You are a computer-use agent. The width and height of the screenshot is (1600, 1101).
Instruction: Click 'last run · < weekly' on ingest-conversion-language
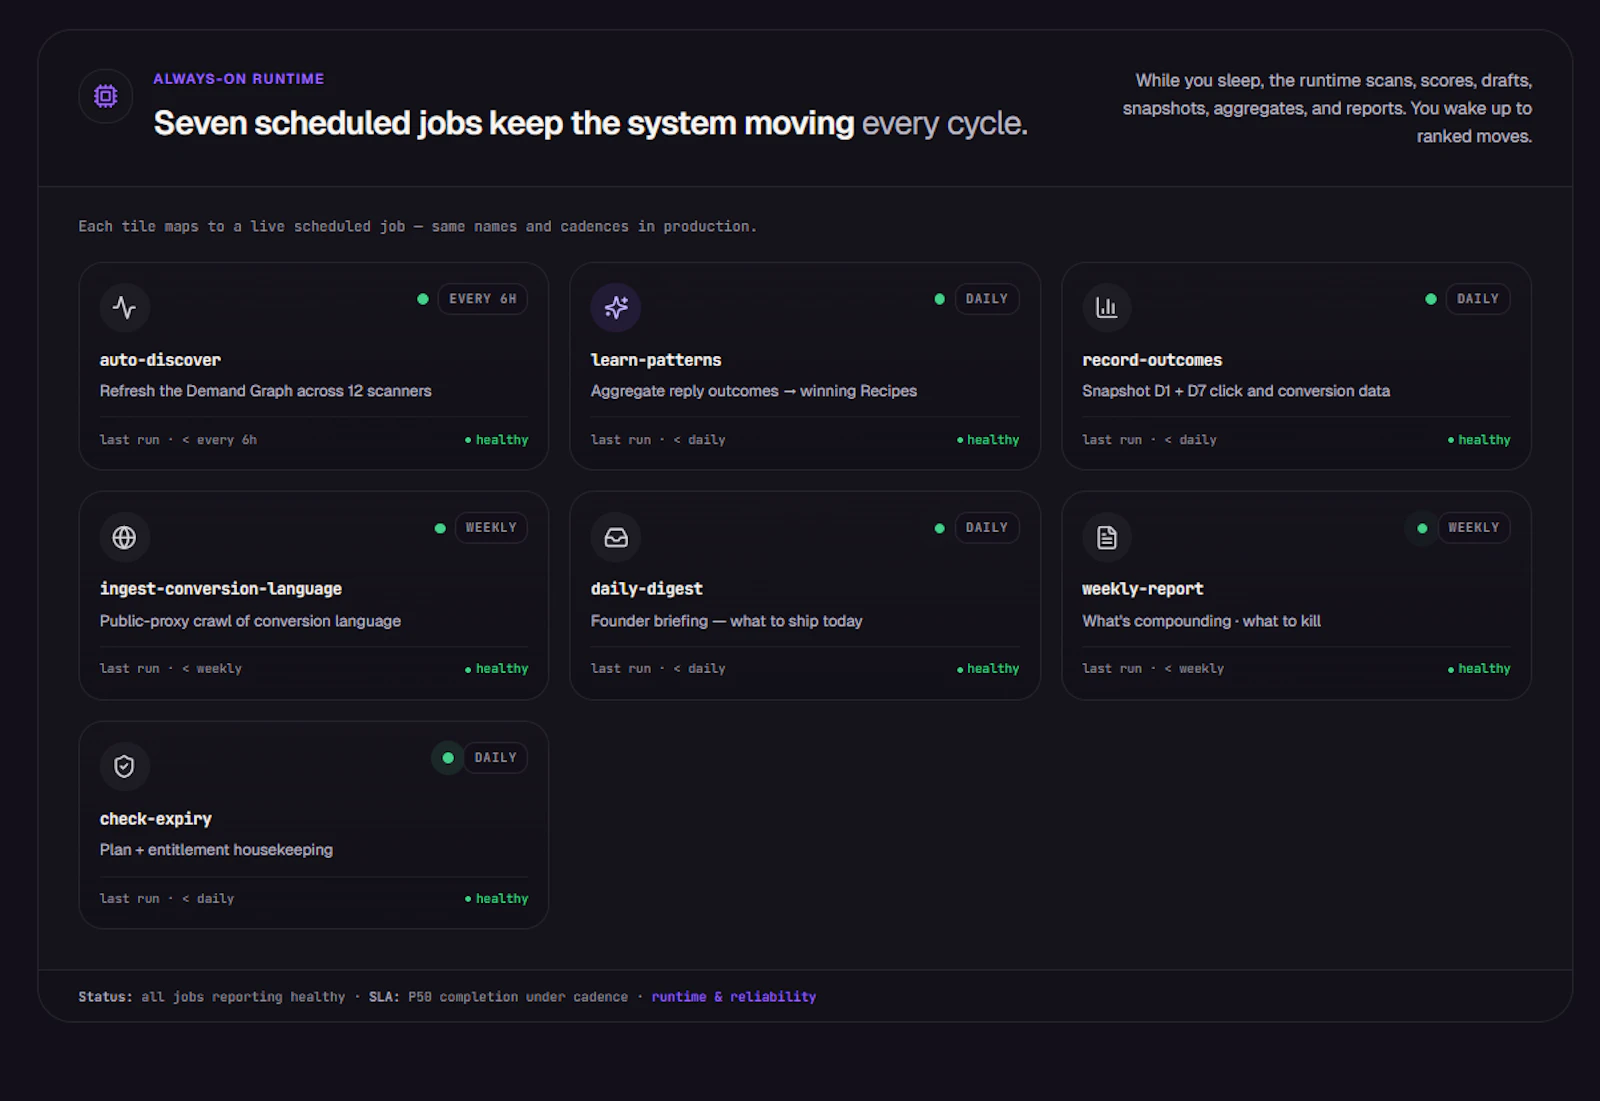[171, 669]
